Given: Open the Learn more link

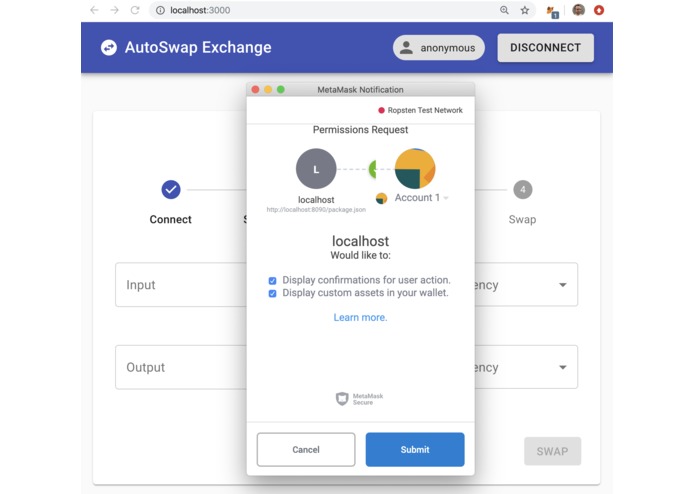Looking at the screenshot, I should tap(360, 318).
